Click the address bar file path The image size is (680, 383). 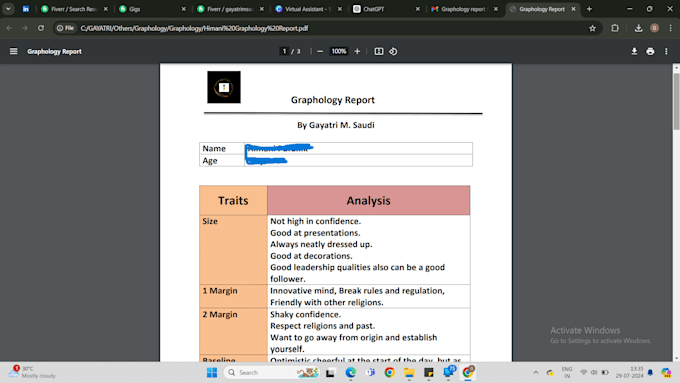tap(194, 28)
